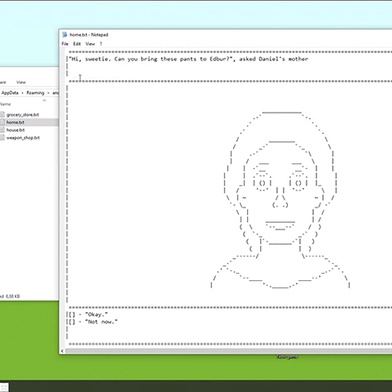Click the brackets before "Okay." option
This screenshot has width=392, height=392.
(72, 314)
